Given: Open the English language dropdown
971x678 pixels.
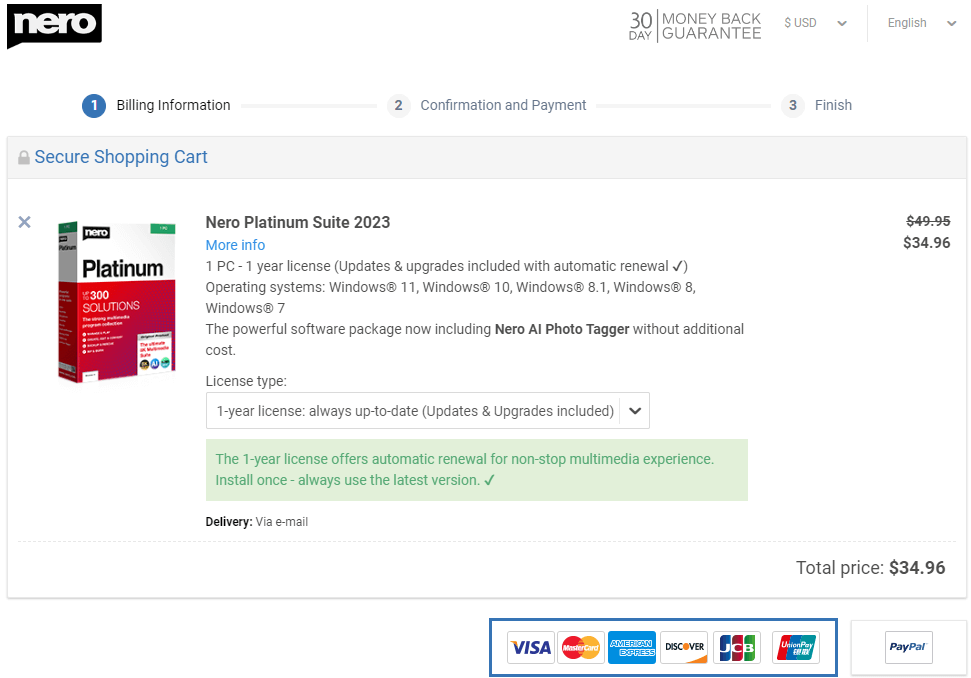Looking at the screenshot, I should tap(921, 23).
